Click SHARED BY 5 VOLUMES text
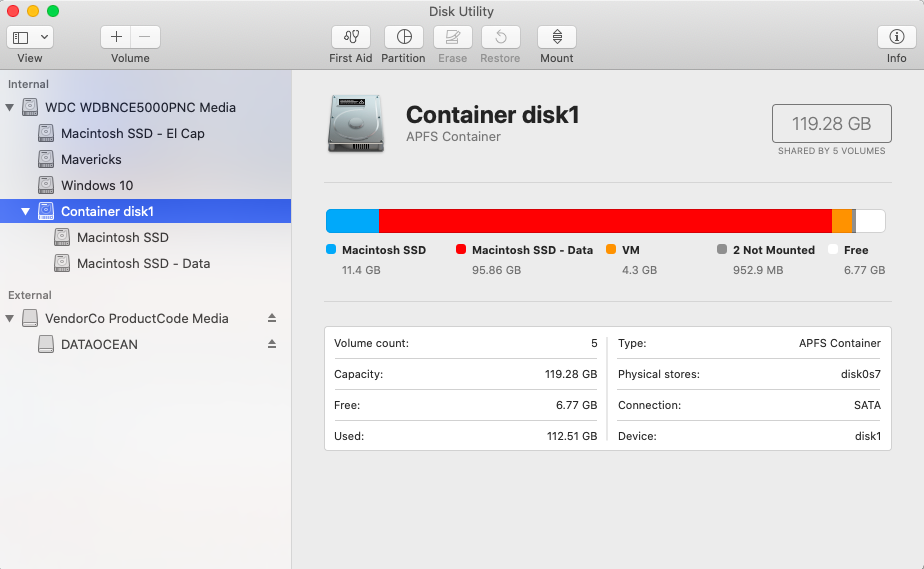 [x=831, y=151]
